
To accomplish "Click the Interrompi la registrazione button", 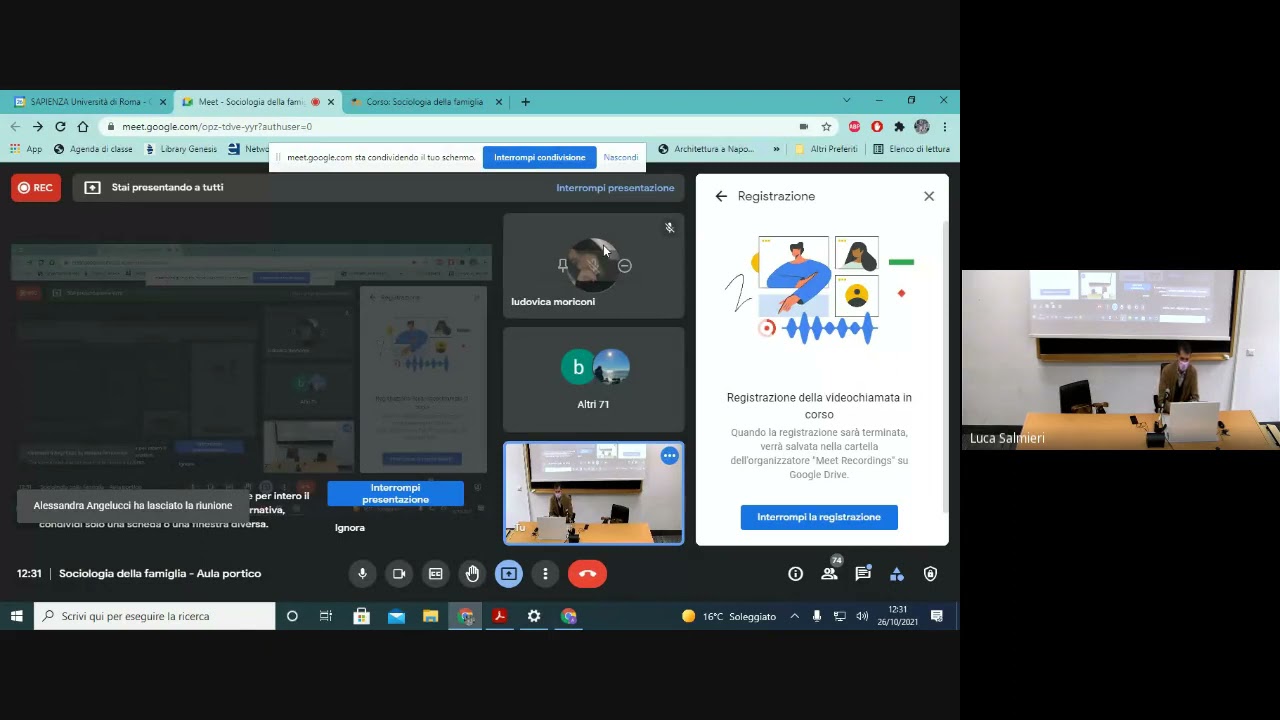I will click(x=819, y=517).
